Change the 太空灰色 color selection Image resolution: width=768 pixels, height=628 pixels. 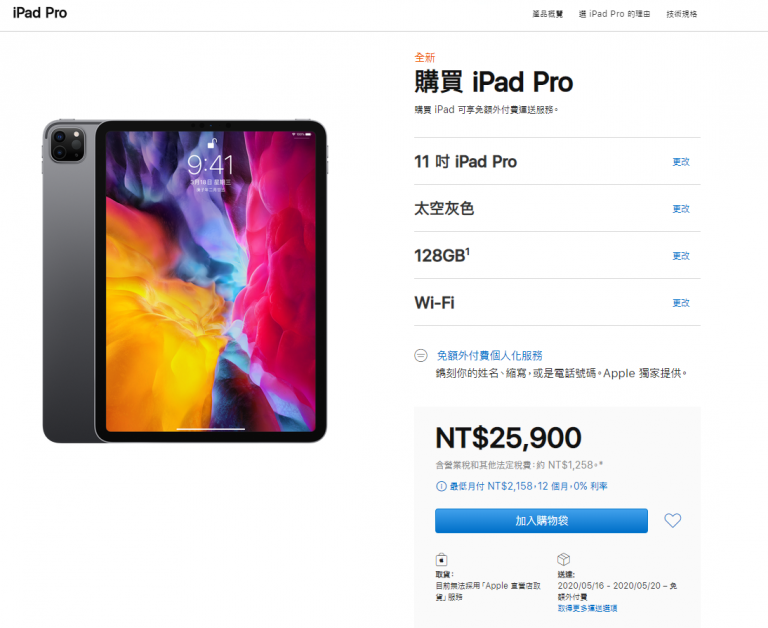pos(681,209)
